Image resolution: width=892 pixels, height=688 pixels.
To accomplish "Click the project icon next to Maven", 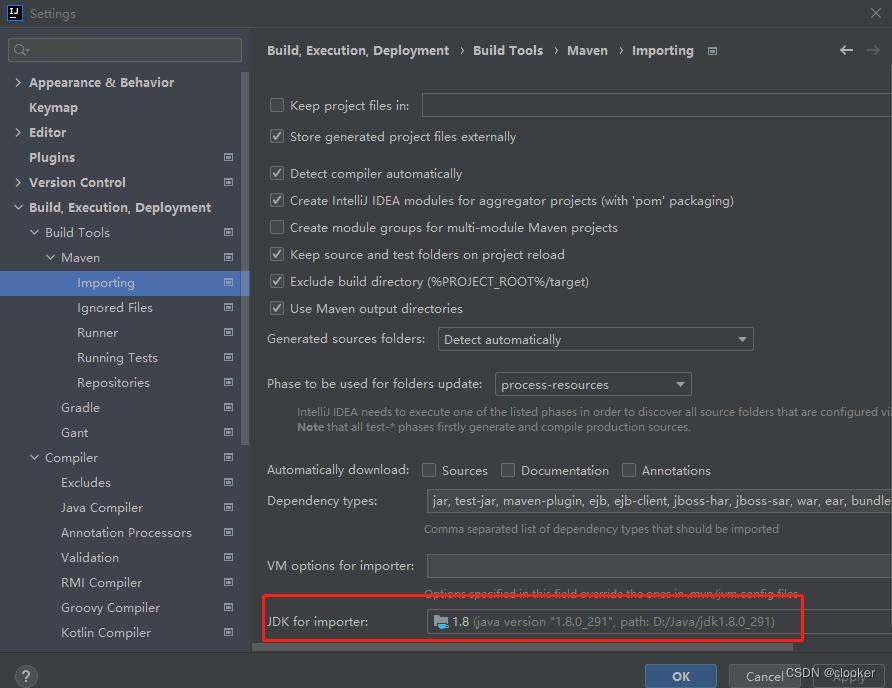I will tap(228, 257).
